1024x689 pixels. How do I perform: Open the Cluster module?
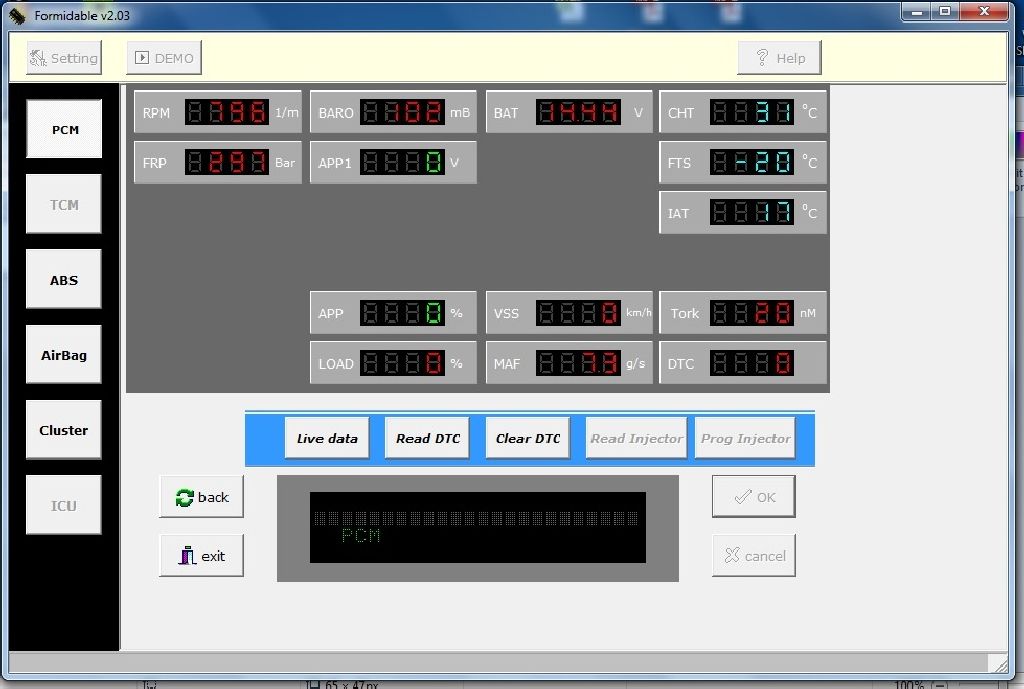pyautogui.click(x=64, y=430)
